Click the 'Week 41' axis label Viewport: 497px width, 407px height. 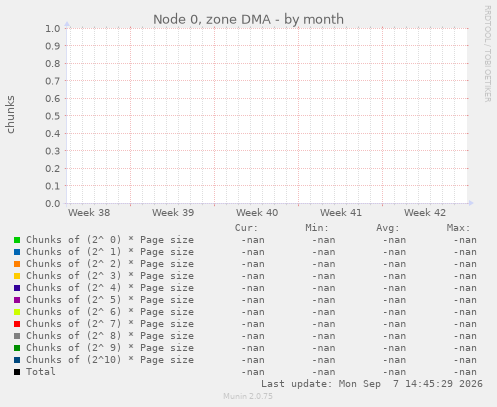pyautogui.click(x=341, y=213)
